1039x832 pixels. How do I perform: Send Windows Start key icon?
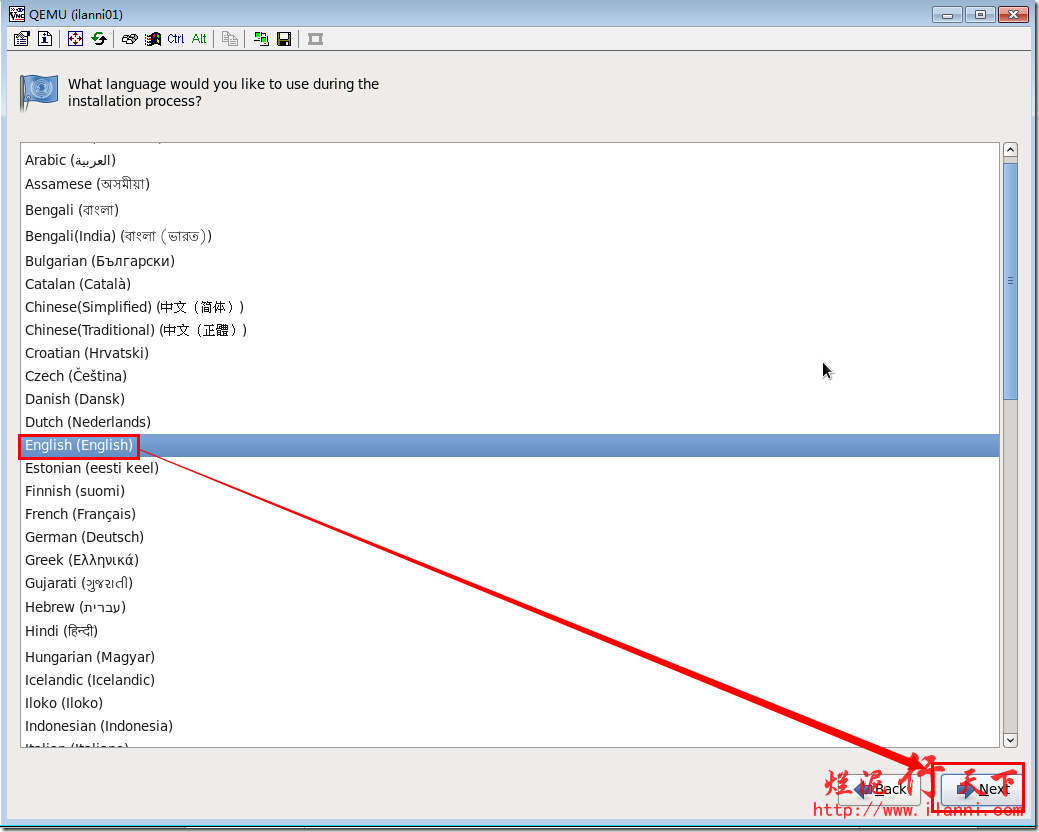(153, 39)
